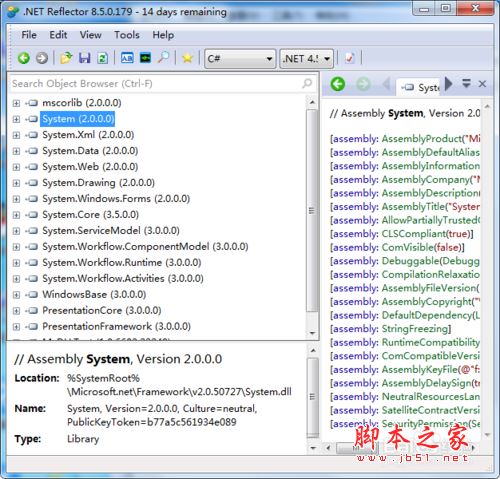This screenshot has height=479, width=500.
Task: Select the highlighted System (2.0.0.0) tree item
Action: (78, 119)
